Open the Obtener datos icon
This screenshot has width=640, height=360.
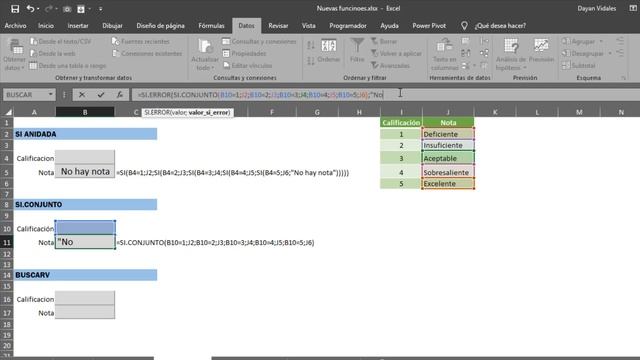16,47
